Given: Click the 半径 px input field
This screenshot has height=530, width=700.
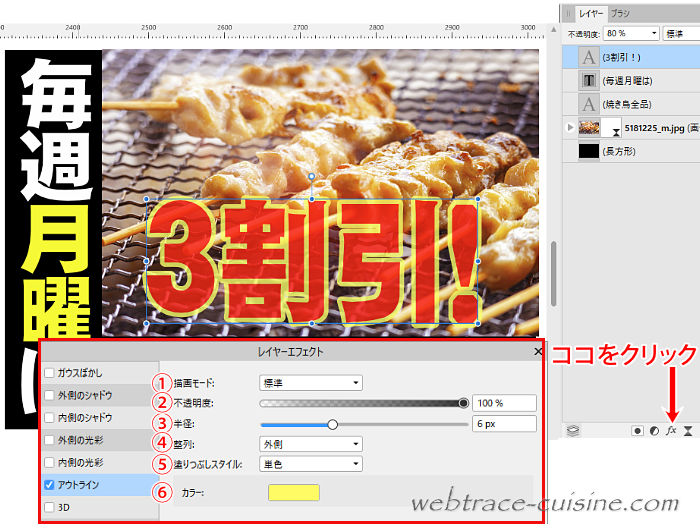Looking at the screenshot, I should click(x=504, y=423).
